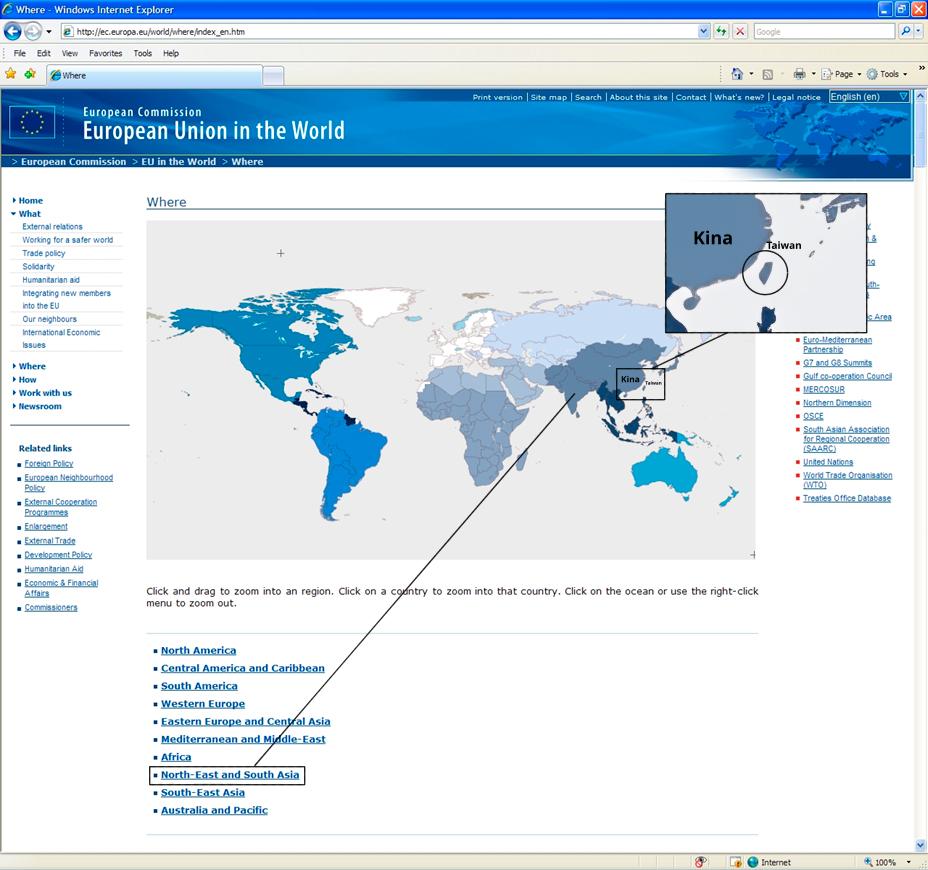Click the Home toolbar icon
928x870 pixels.
tap(737, 74)
